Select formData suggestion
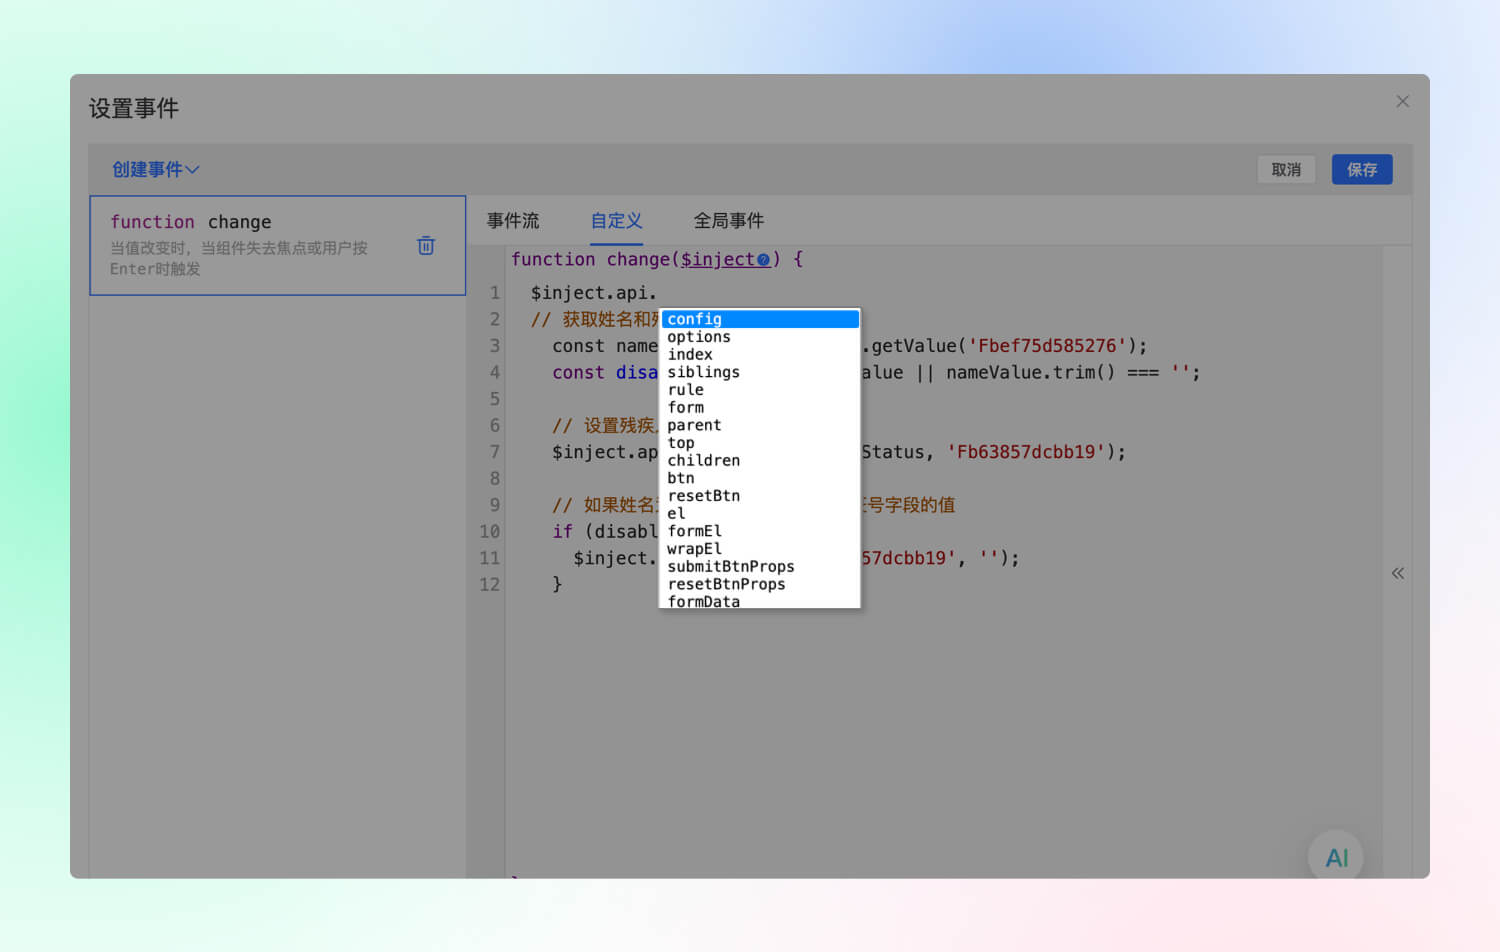 [760, 601]
